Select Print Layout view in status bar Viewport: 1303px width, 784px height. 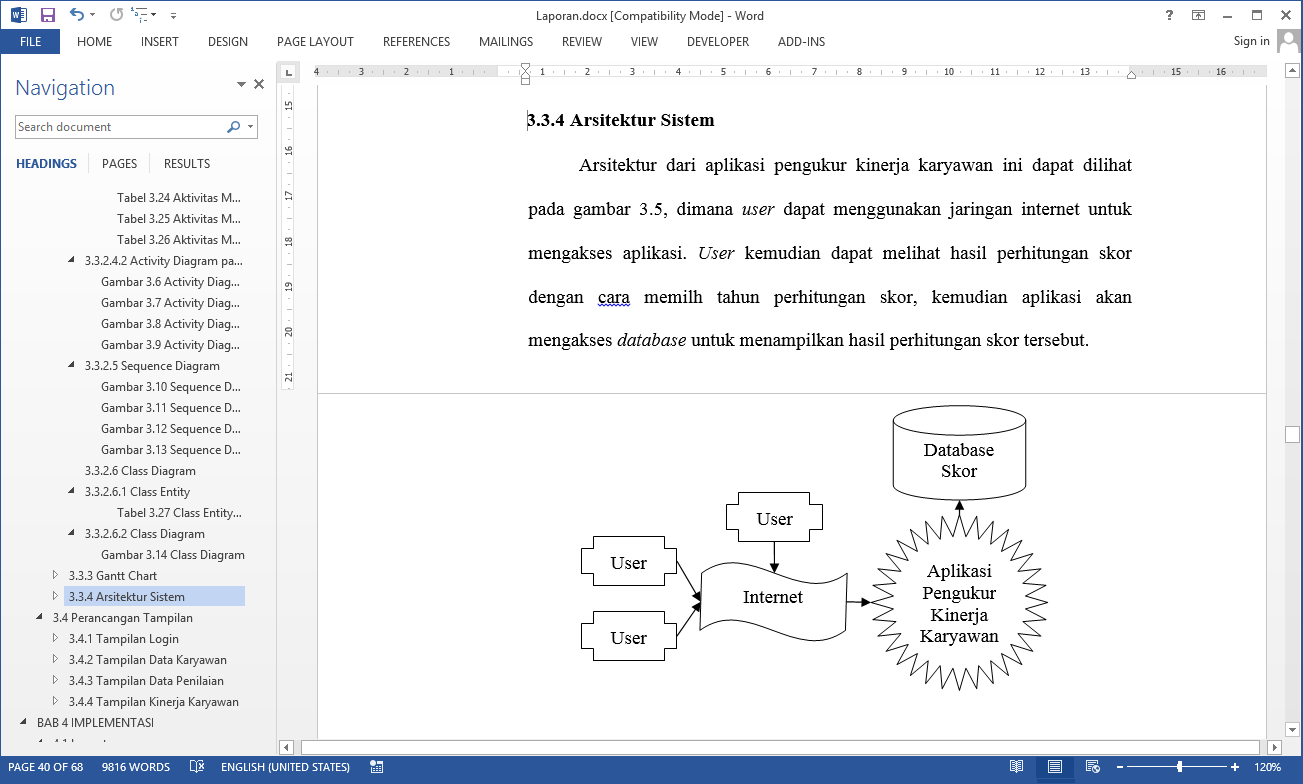coord(1054,767)
